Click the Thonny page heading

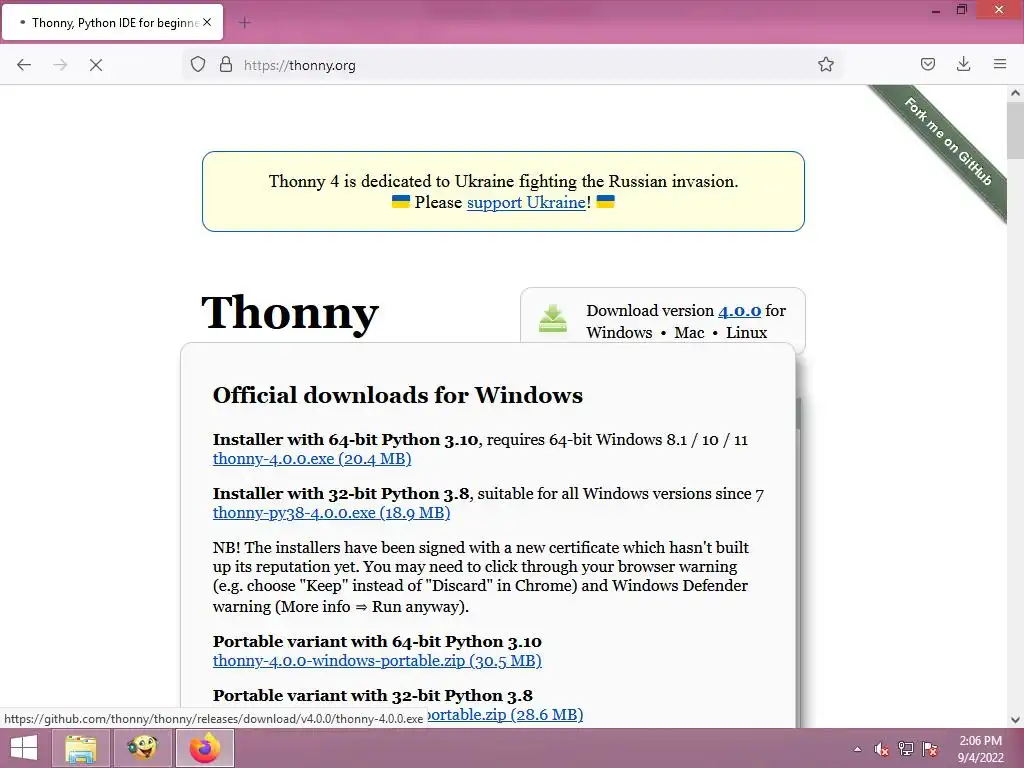pyautogui.click(x=290, y=313)
